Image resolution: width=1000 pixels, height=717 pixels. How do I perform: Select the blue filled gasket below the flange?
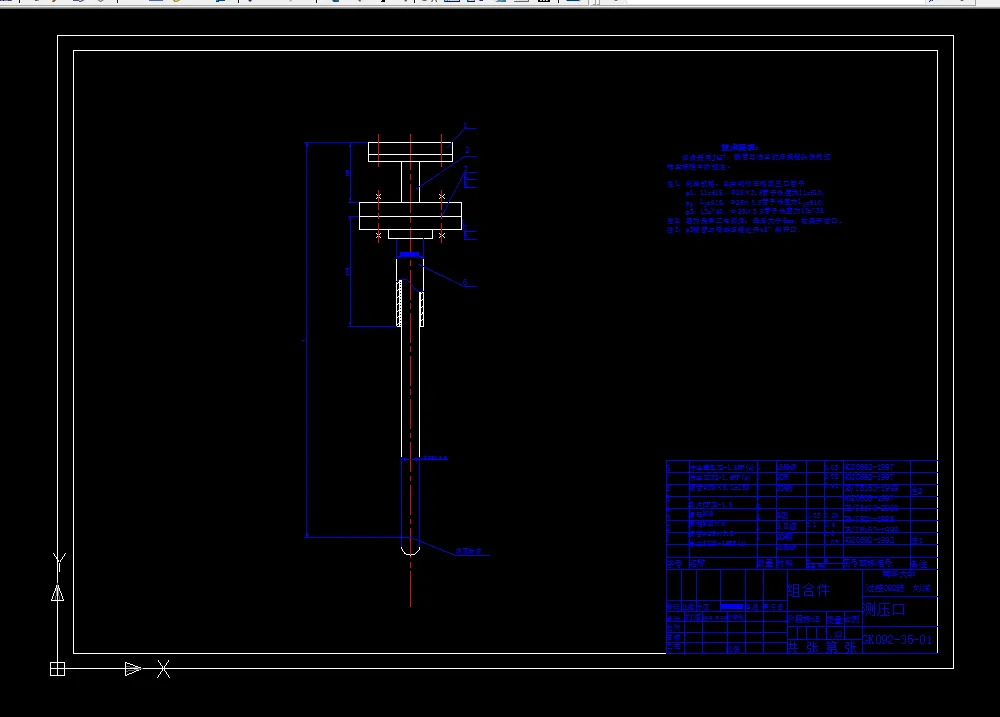409,254
